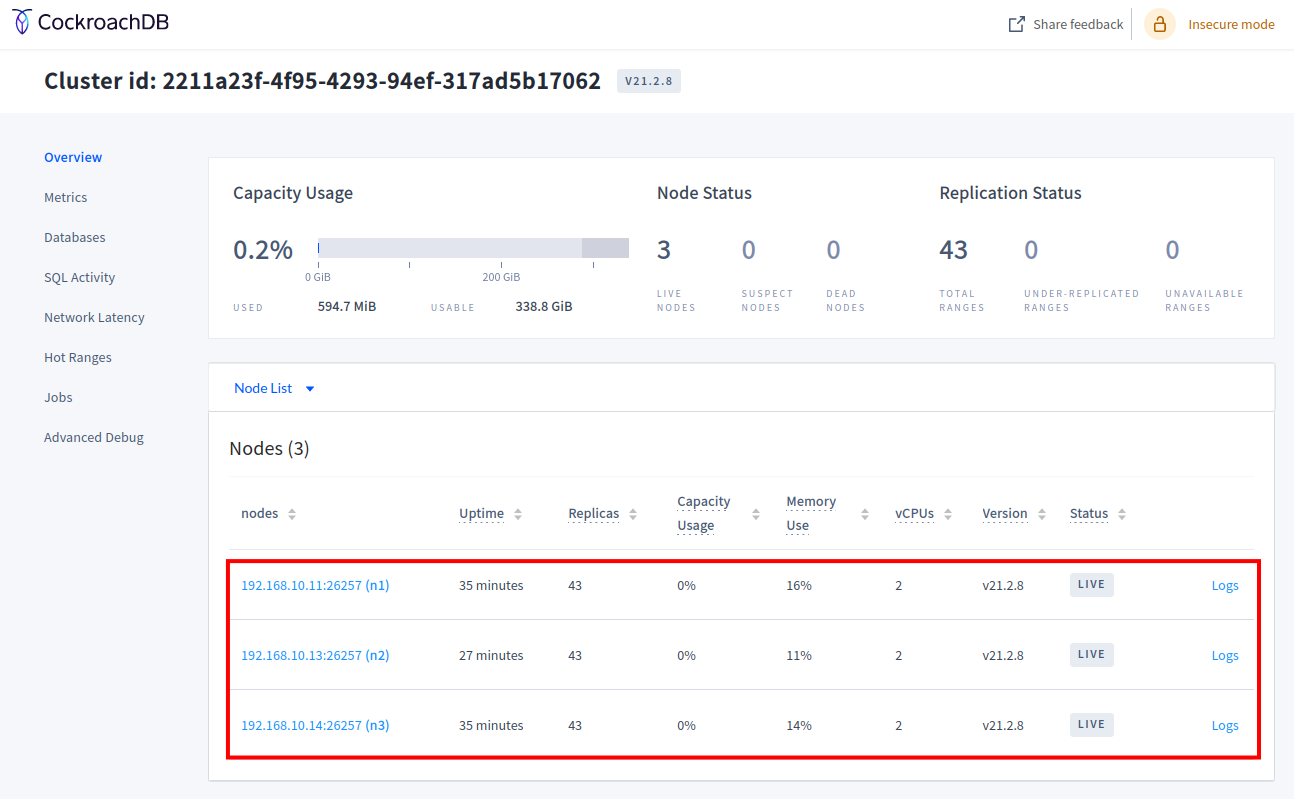The image size is (1294, 799).
Task: Go to Databases section
Action: tap(75, 237)
